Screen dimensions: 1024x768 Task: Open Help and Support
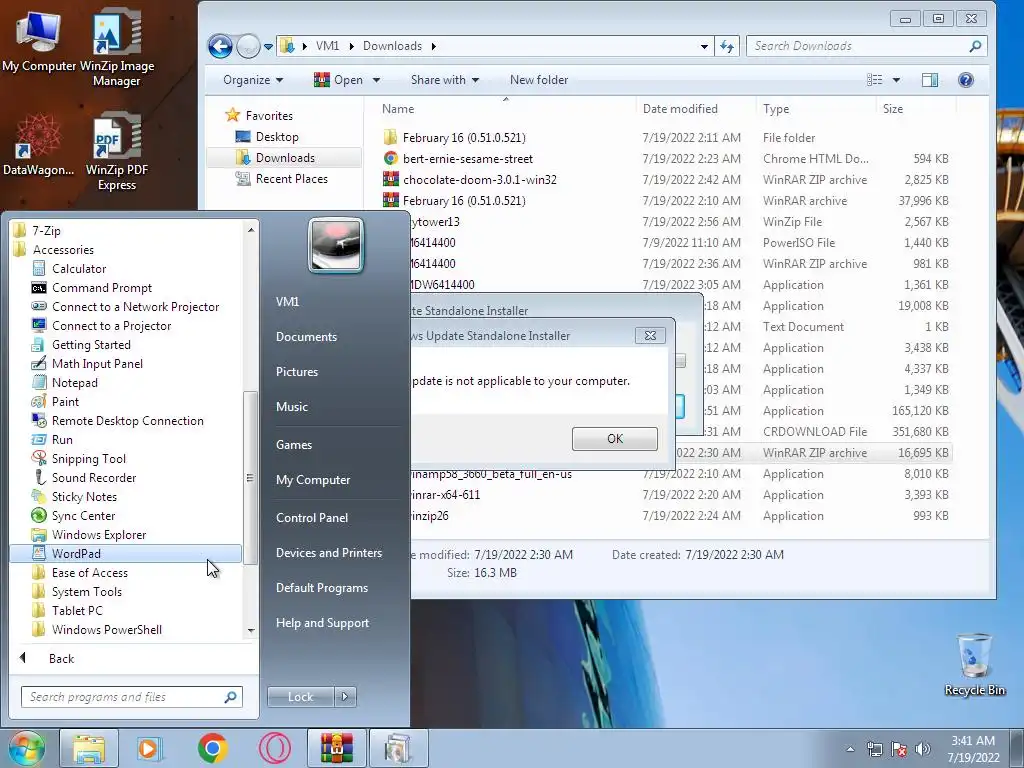[x=322, y=623]
